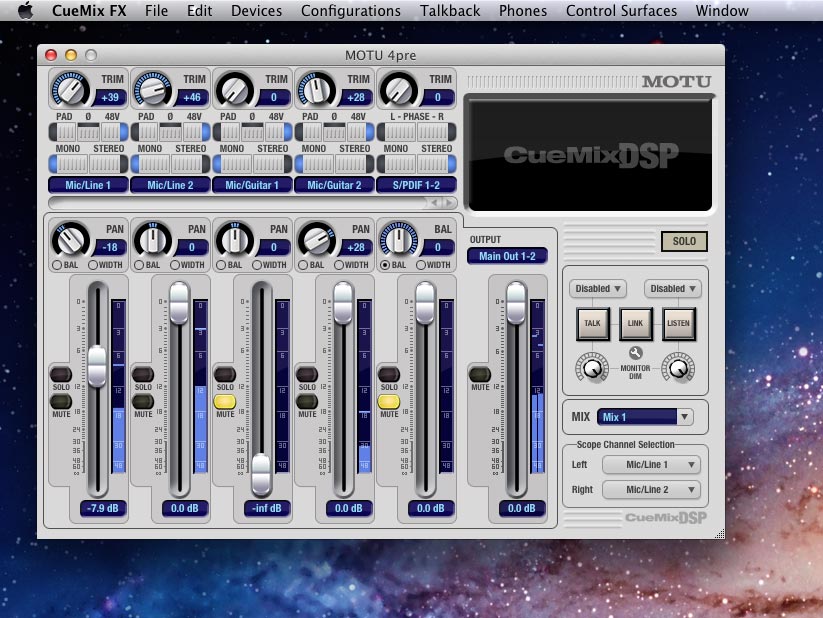Click the first channel's pan knob
Screen dimensions: 823x618
click(70, 241)
